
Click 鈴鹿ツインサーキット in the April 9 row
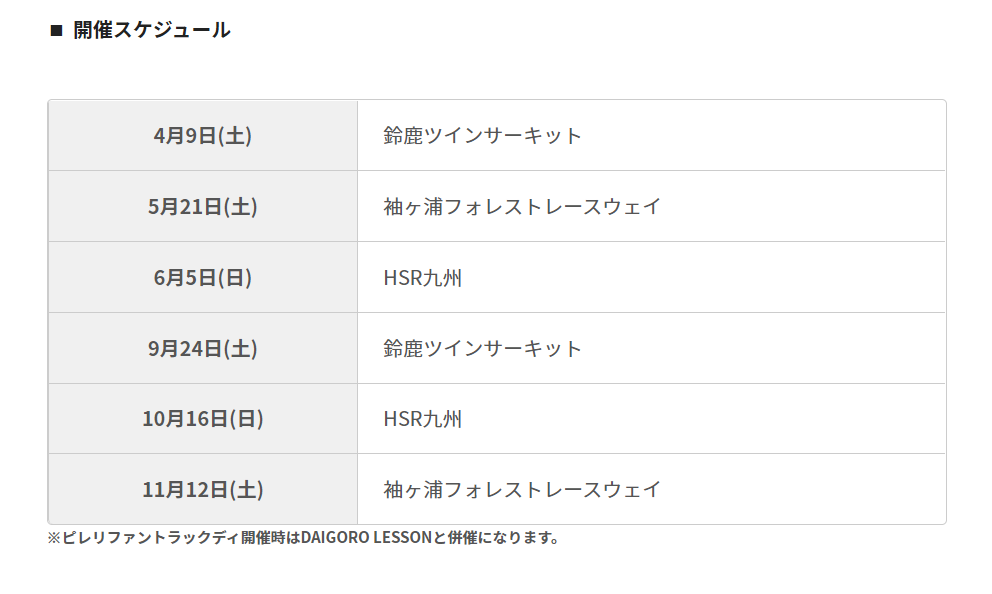482,135
